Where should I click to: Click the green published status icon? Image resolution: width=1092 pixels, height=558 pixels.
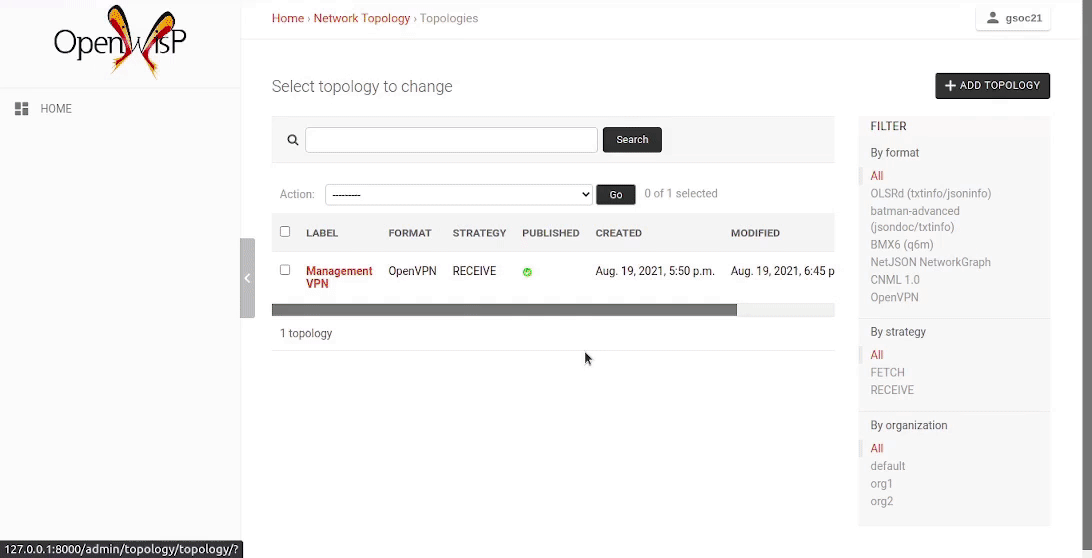coord(527,272)
